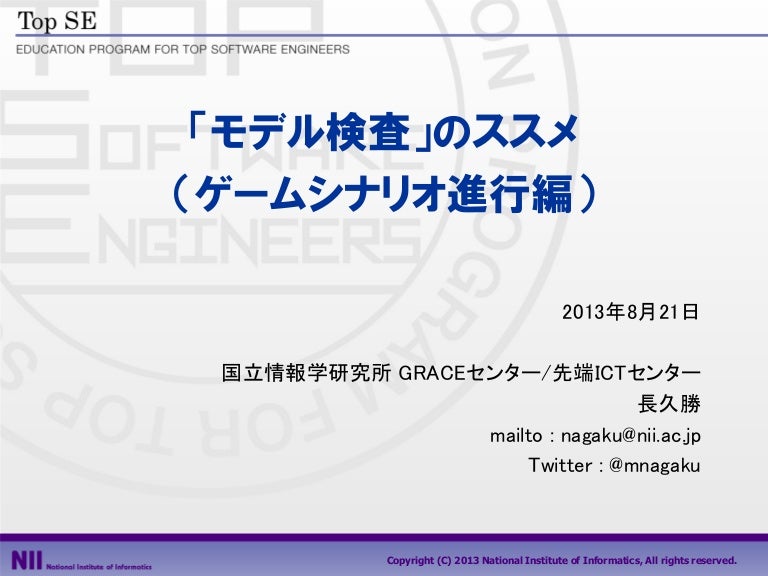Image resolution: width=768 pixels, height=576 pixels.
Task: Click the date 2013年8月21日
Action: [x=631, y=313]
